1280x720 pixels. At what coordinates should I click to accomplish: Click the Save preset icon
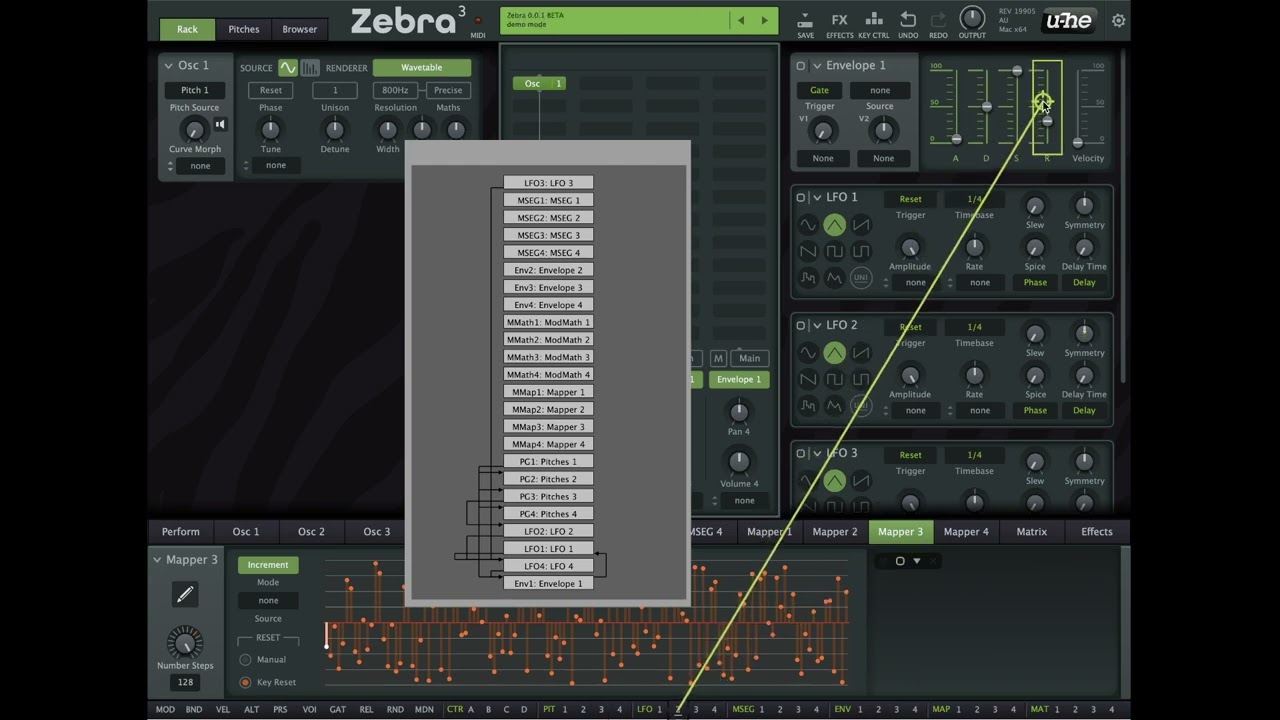(x=805, y=20)
